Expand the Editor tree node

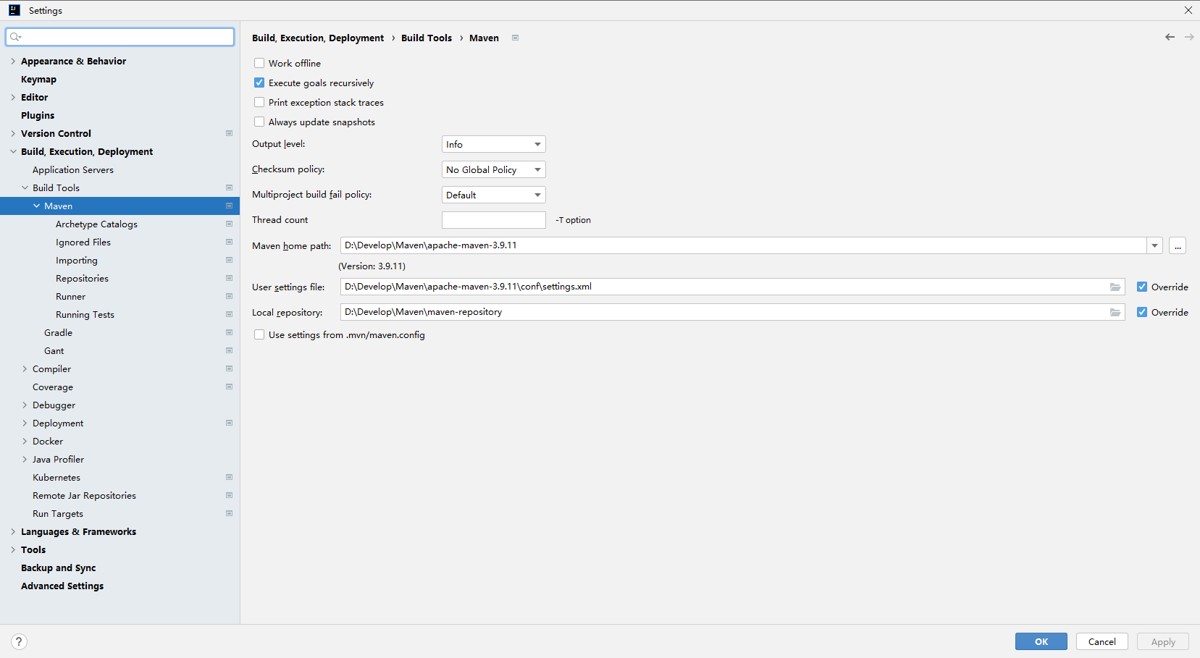tap(12, 97)
